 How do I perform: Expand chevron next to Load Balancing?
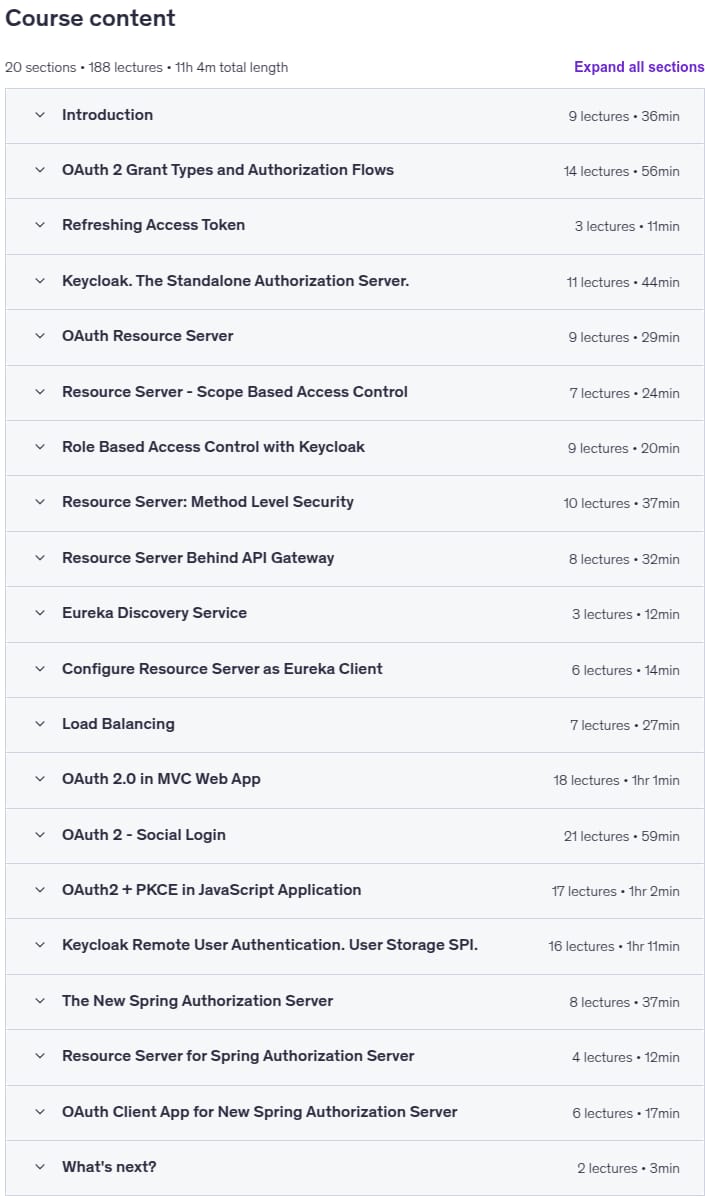click(40, 724)
